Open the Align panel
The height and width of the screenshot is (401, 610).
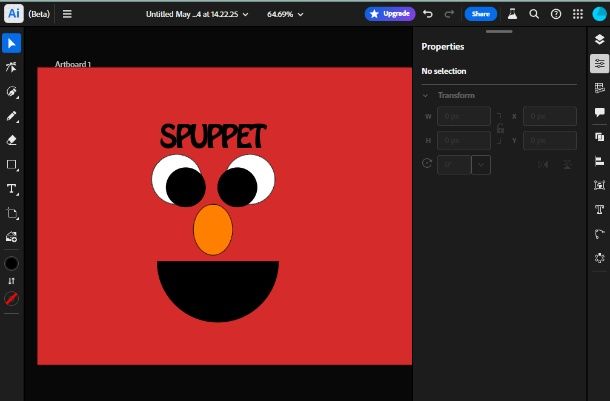click(x=599, y=161)
